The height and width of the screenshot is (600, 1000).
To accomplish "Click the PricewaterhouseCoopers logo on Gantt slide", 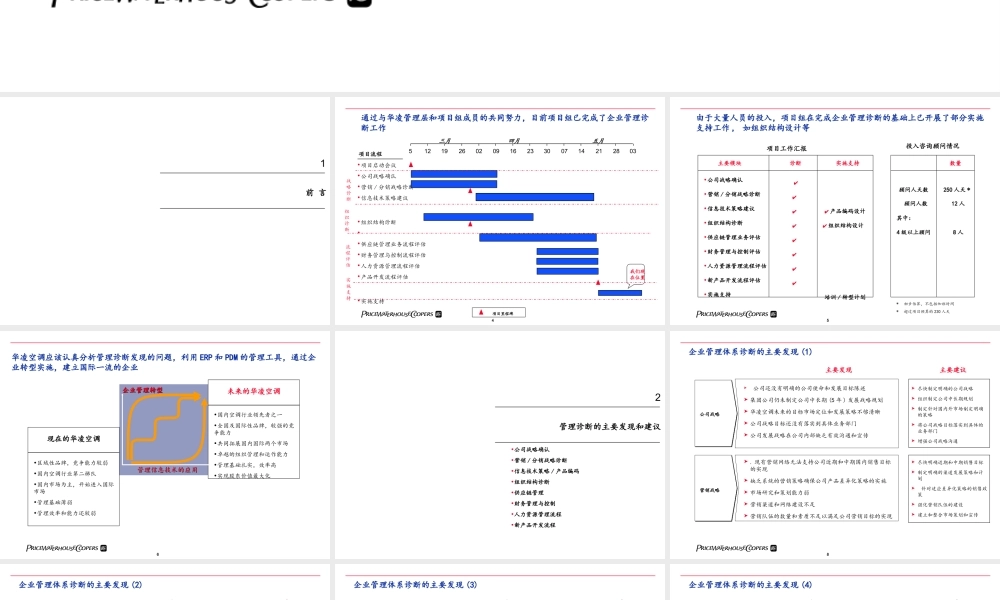I will (400, 313).
